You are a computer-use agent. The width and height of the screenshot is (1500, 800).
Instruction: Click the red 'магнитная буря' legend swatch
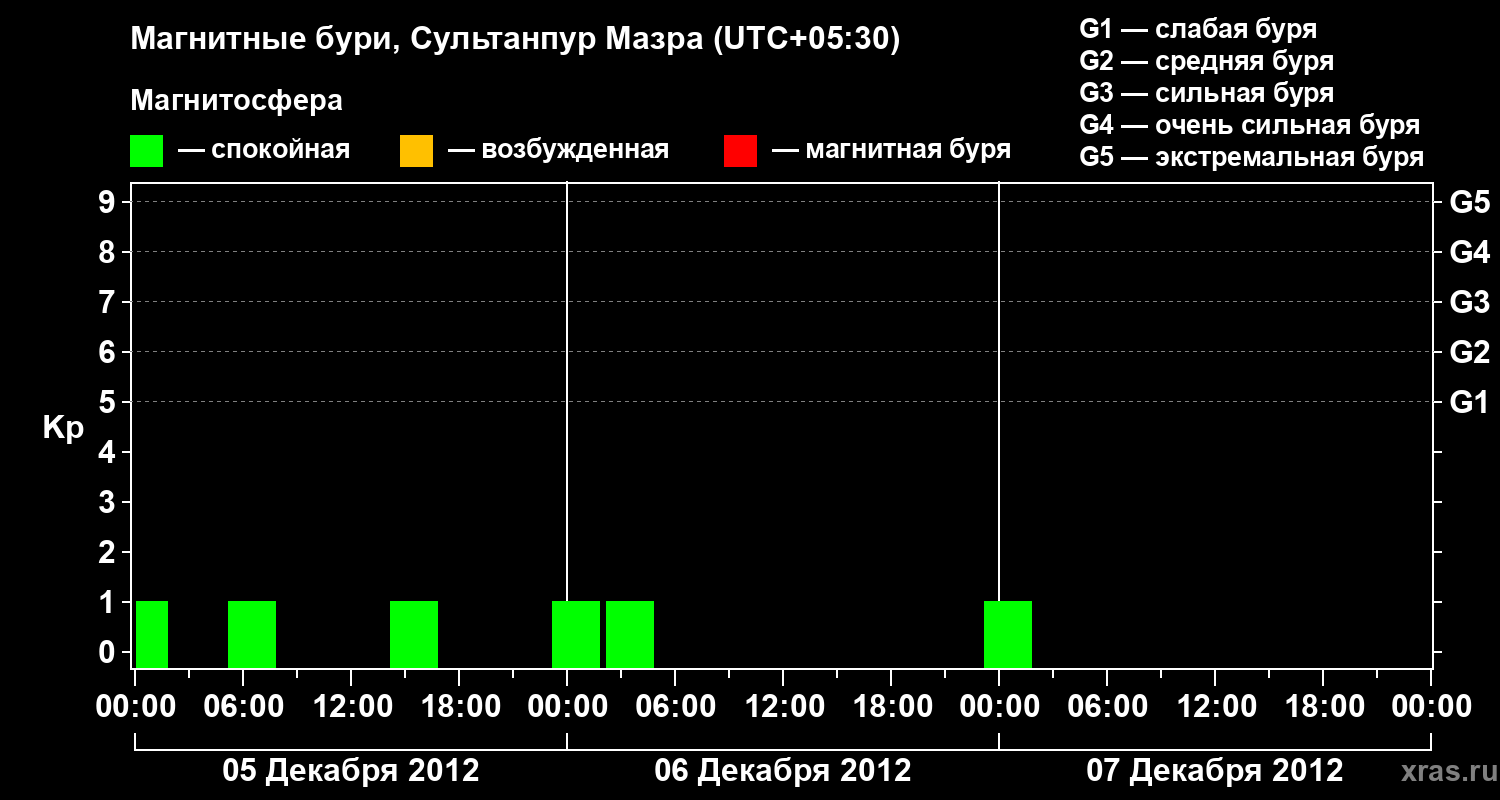740,151
